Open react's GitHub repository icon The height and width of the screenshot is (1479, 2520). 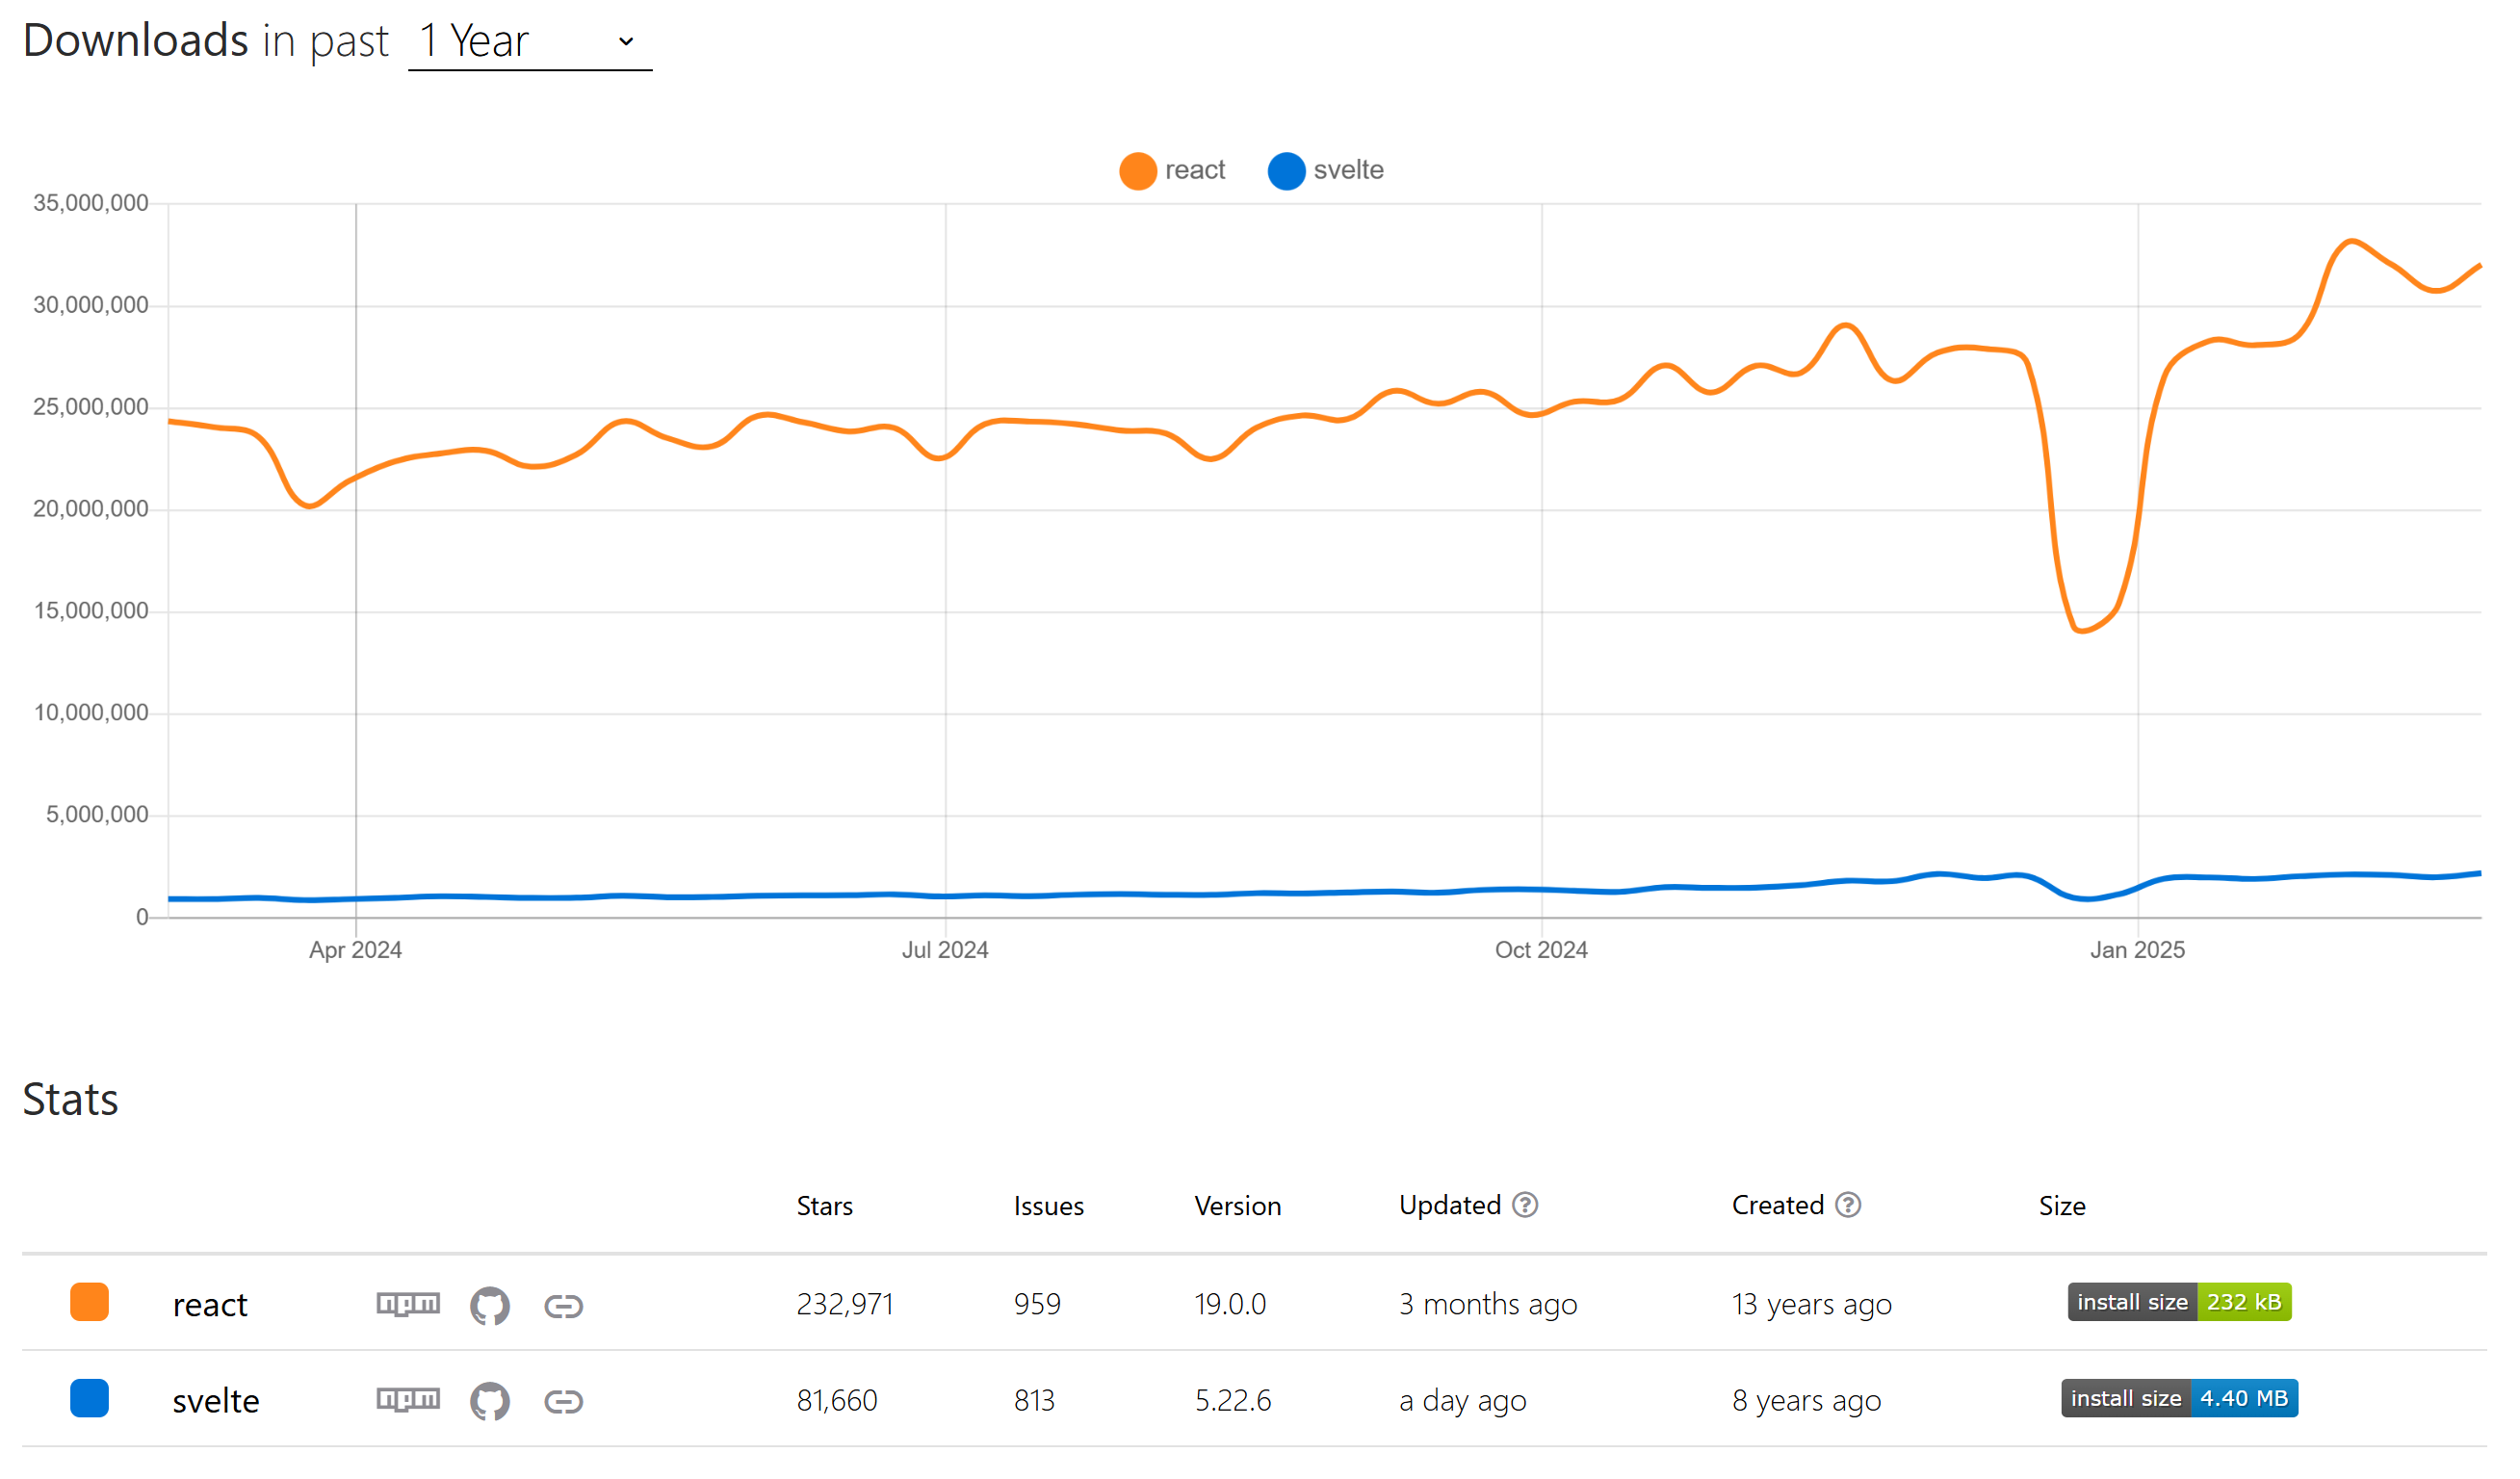point(490,1306)
